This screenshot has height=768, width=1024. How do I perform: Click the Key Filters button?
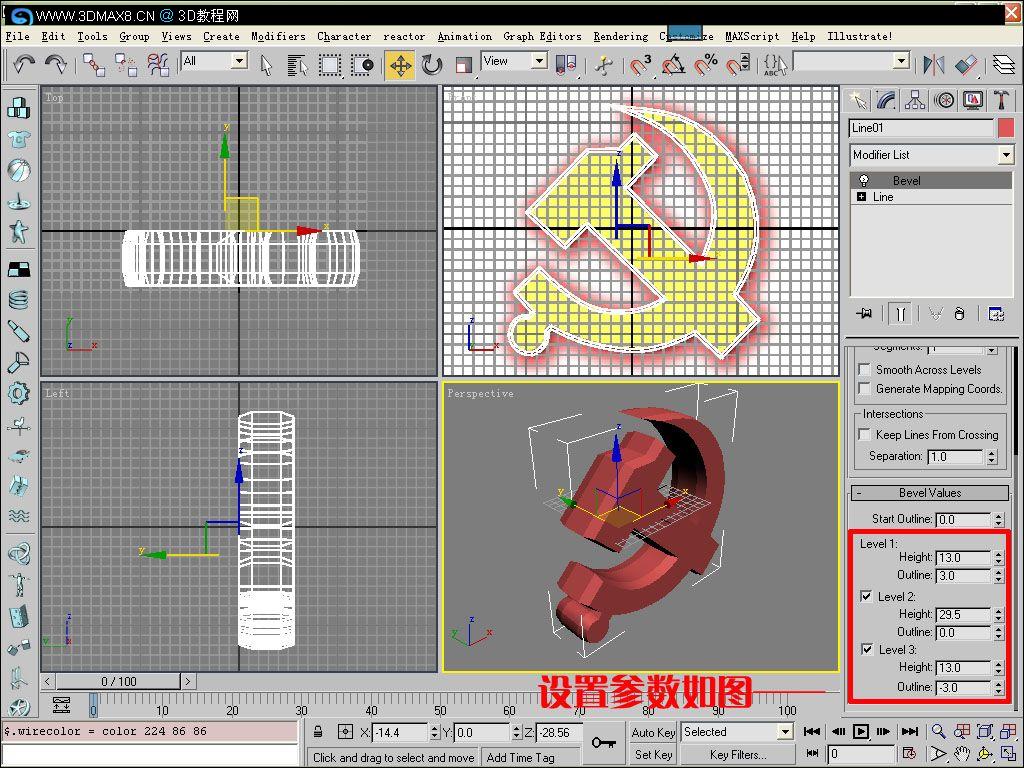pyautogui.click(x=738, y=755)
